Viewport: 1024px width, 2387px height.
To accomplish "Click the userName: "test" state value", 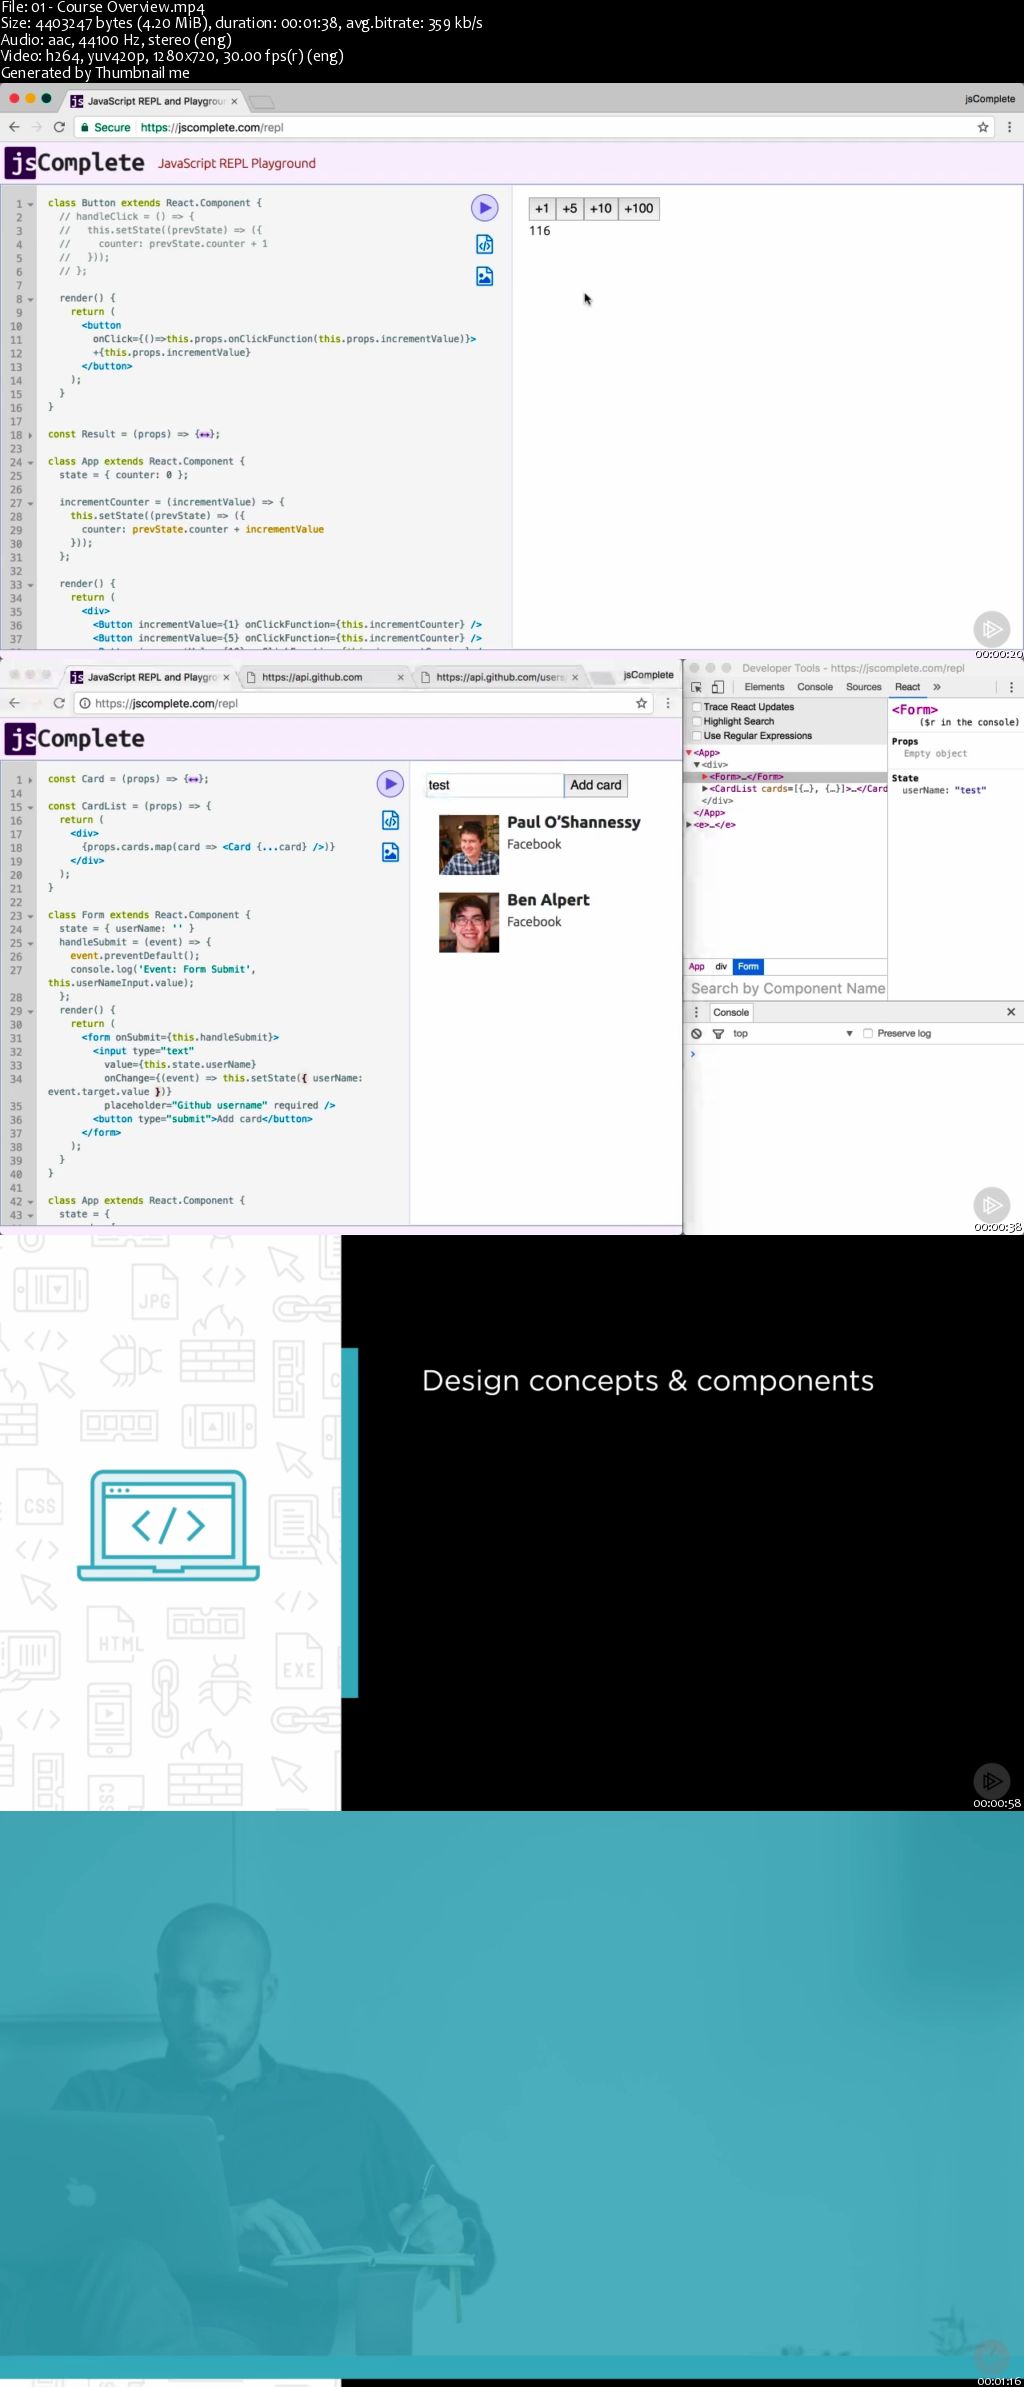I will pos(944,790).
